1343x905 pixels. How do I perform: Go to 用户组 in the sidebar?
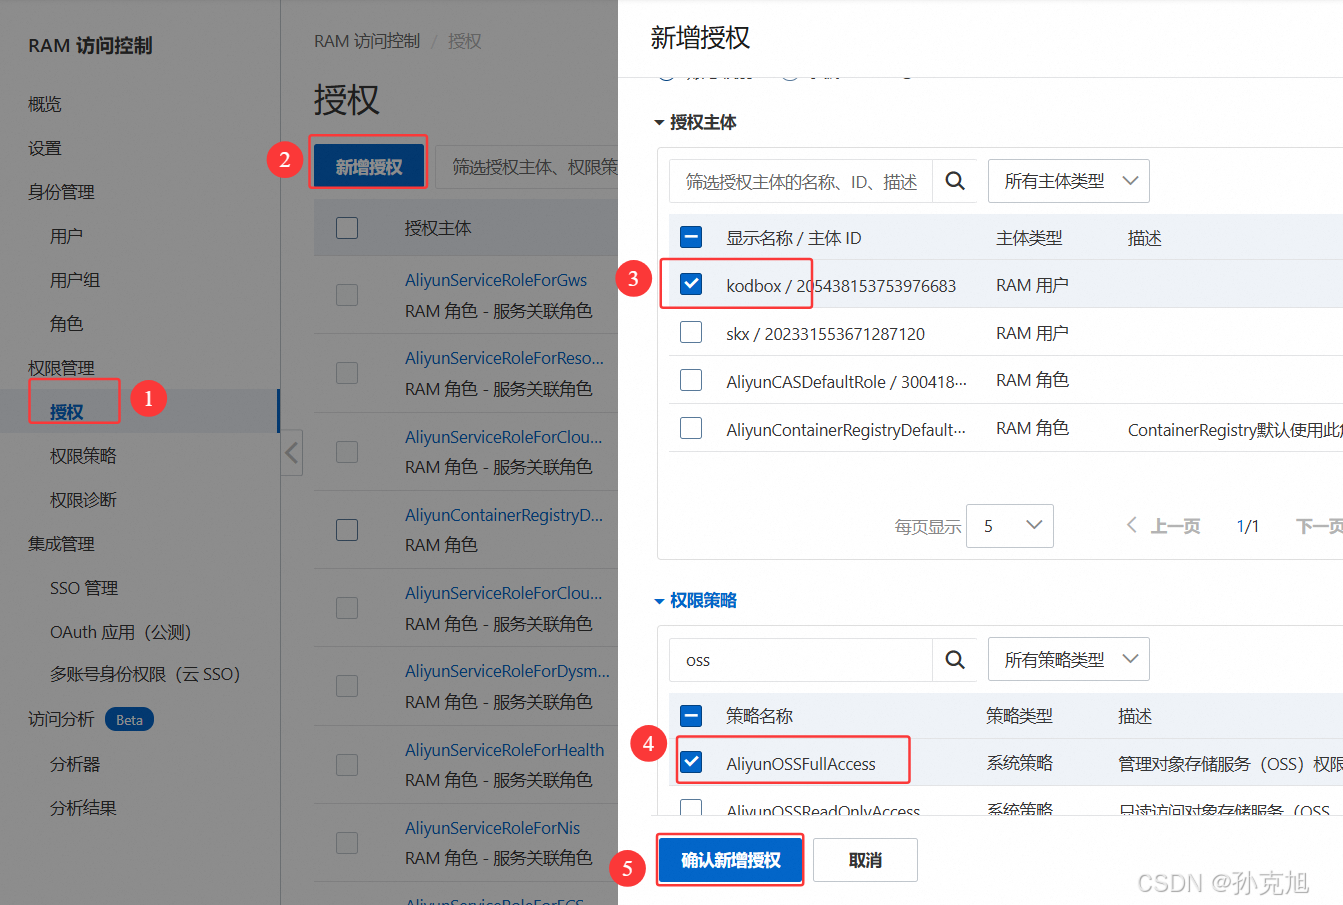[x=75, y=280]
